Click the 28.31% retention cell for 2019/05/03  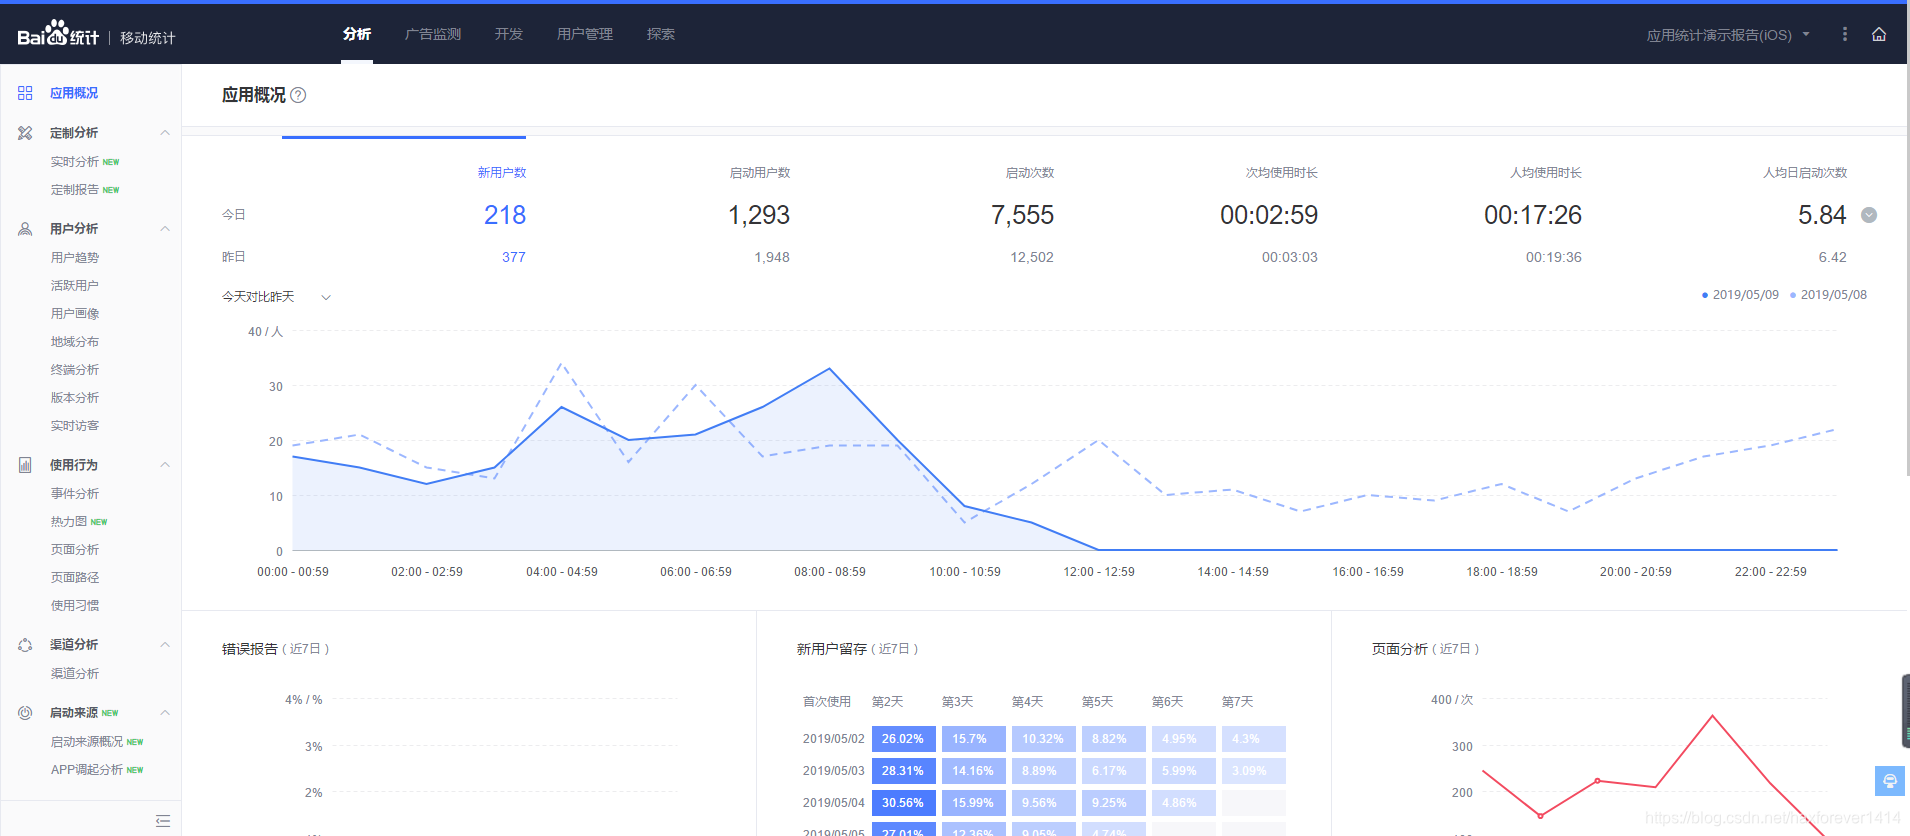tap(903, 771)
